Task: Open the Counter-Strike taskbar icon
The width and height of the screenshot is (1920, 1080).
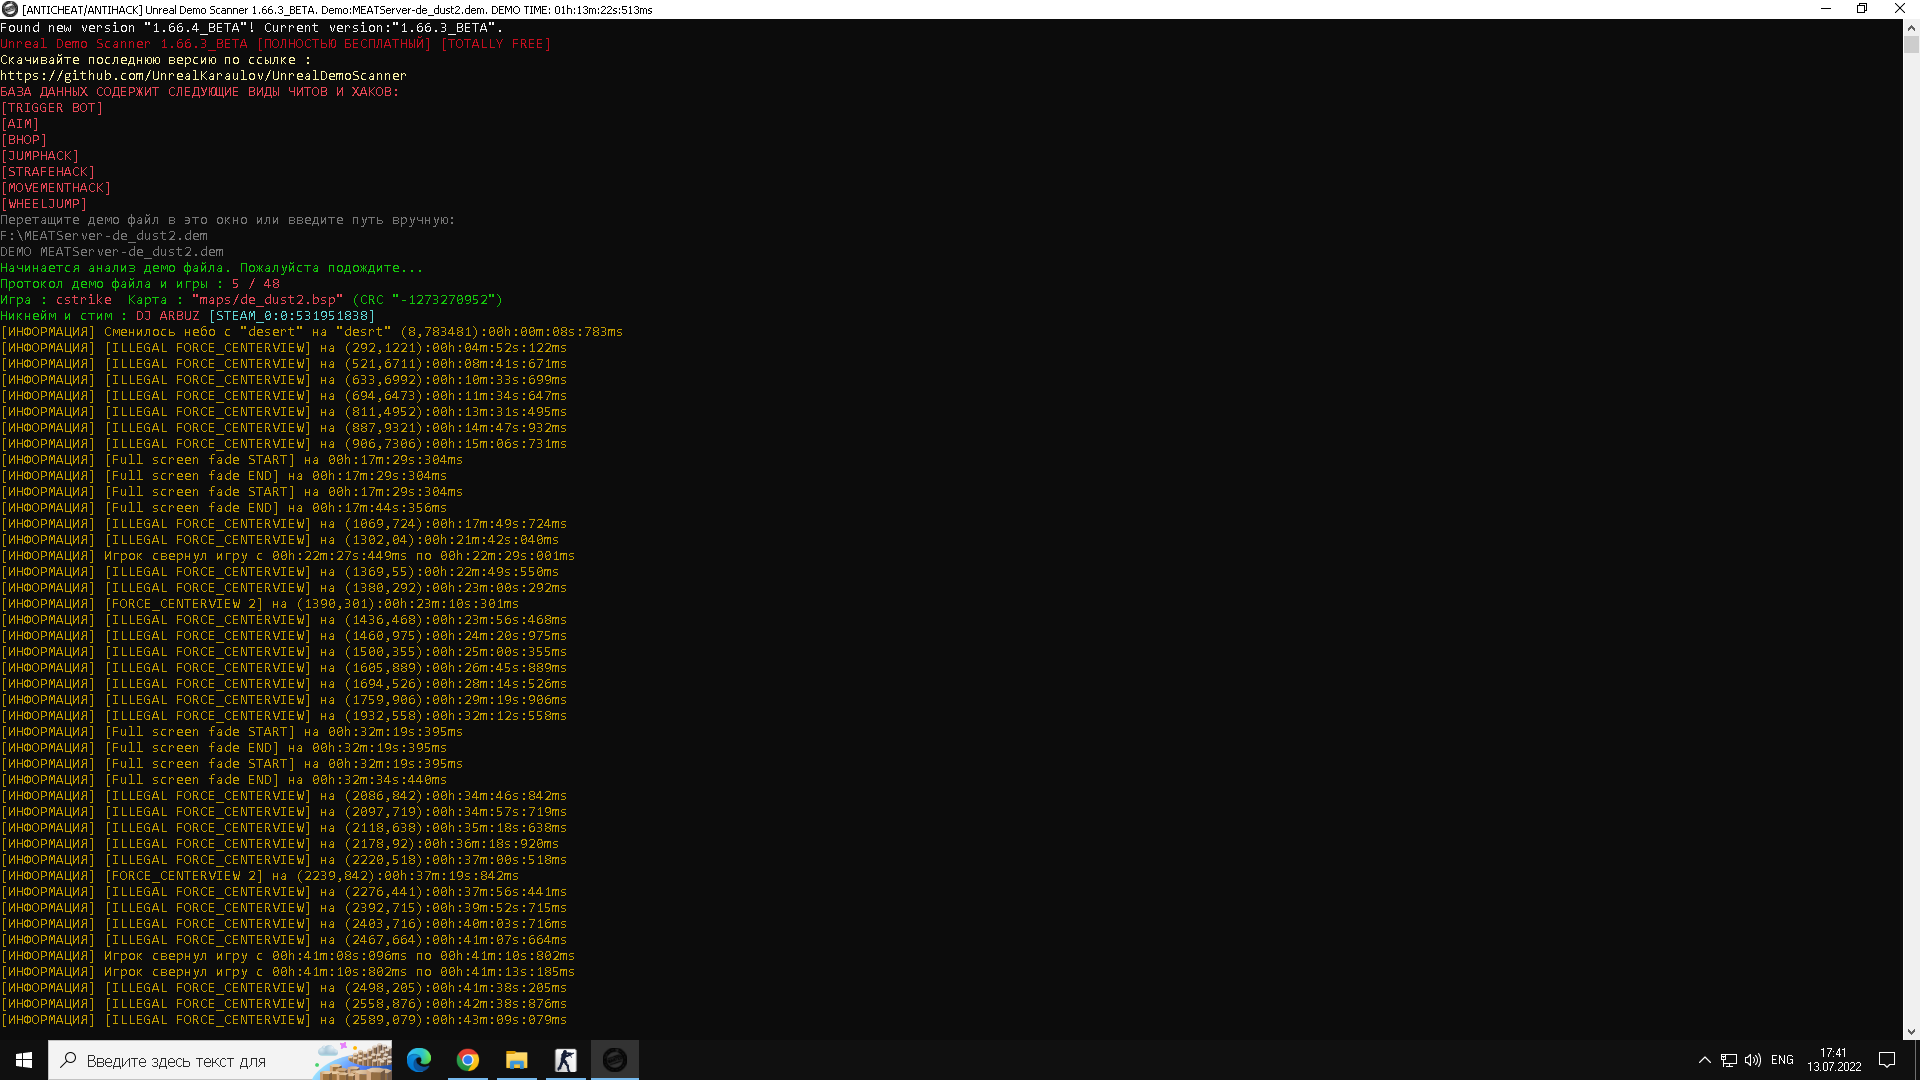Action: pos(566,1060)
